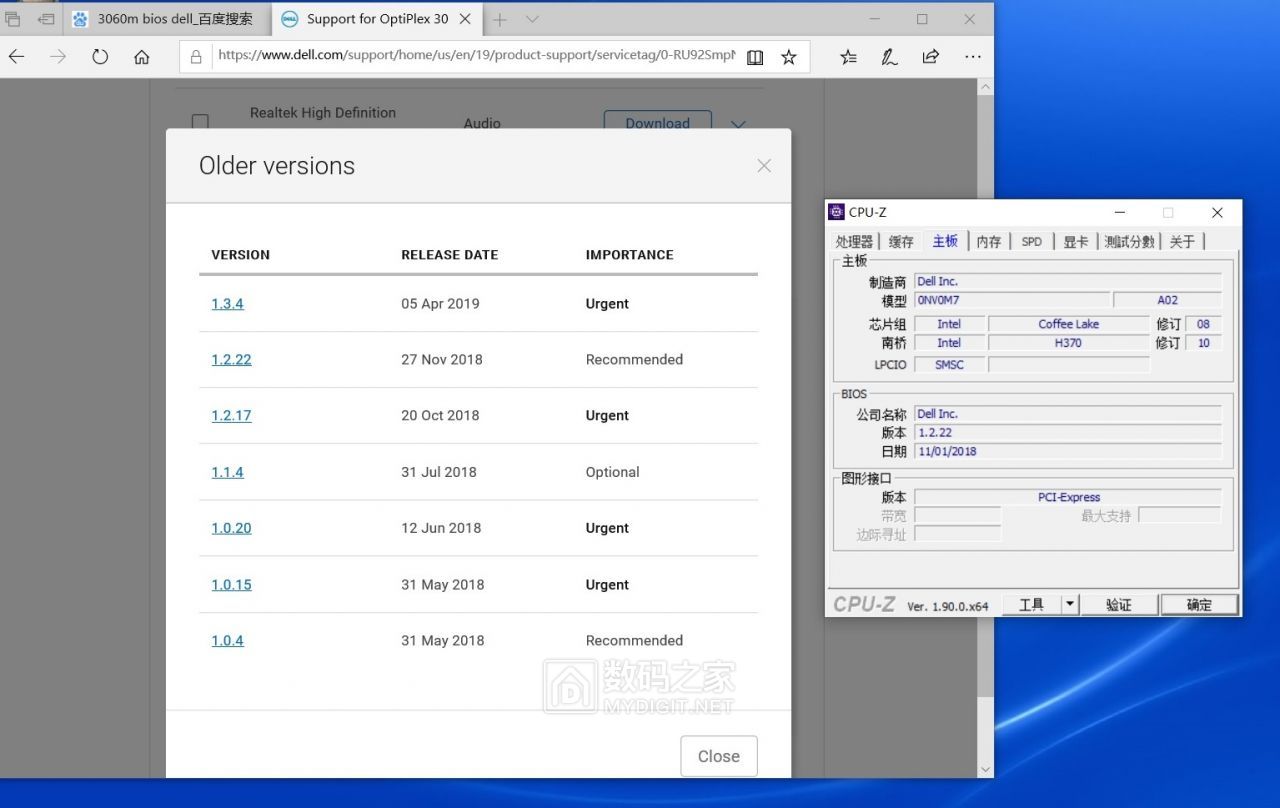The height and width of the screenshot is (808, 1280).
Task: Minimize the CPU-Z window
Action: [1120, 212]
